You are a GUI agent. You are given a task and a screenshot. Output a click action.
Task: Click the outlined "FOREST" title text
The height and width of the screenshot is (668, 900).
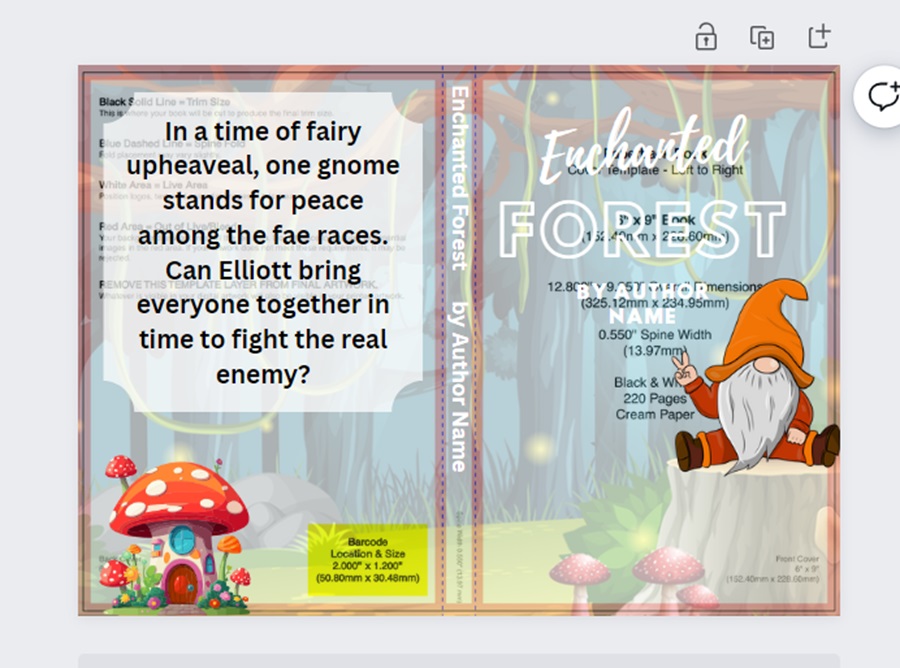(x=642, y=229)
